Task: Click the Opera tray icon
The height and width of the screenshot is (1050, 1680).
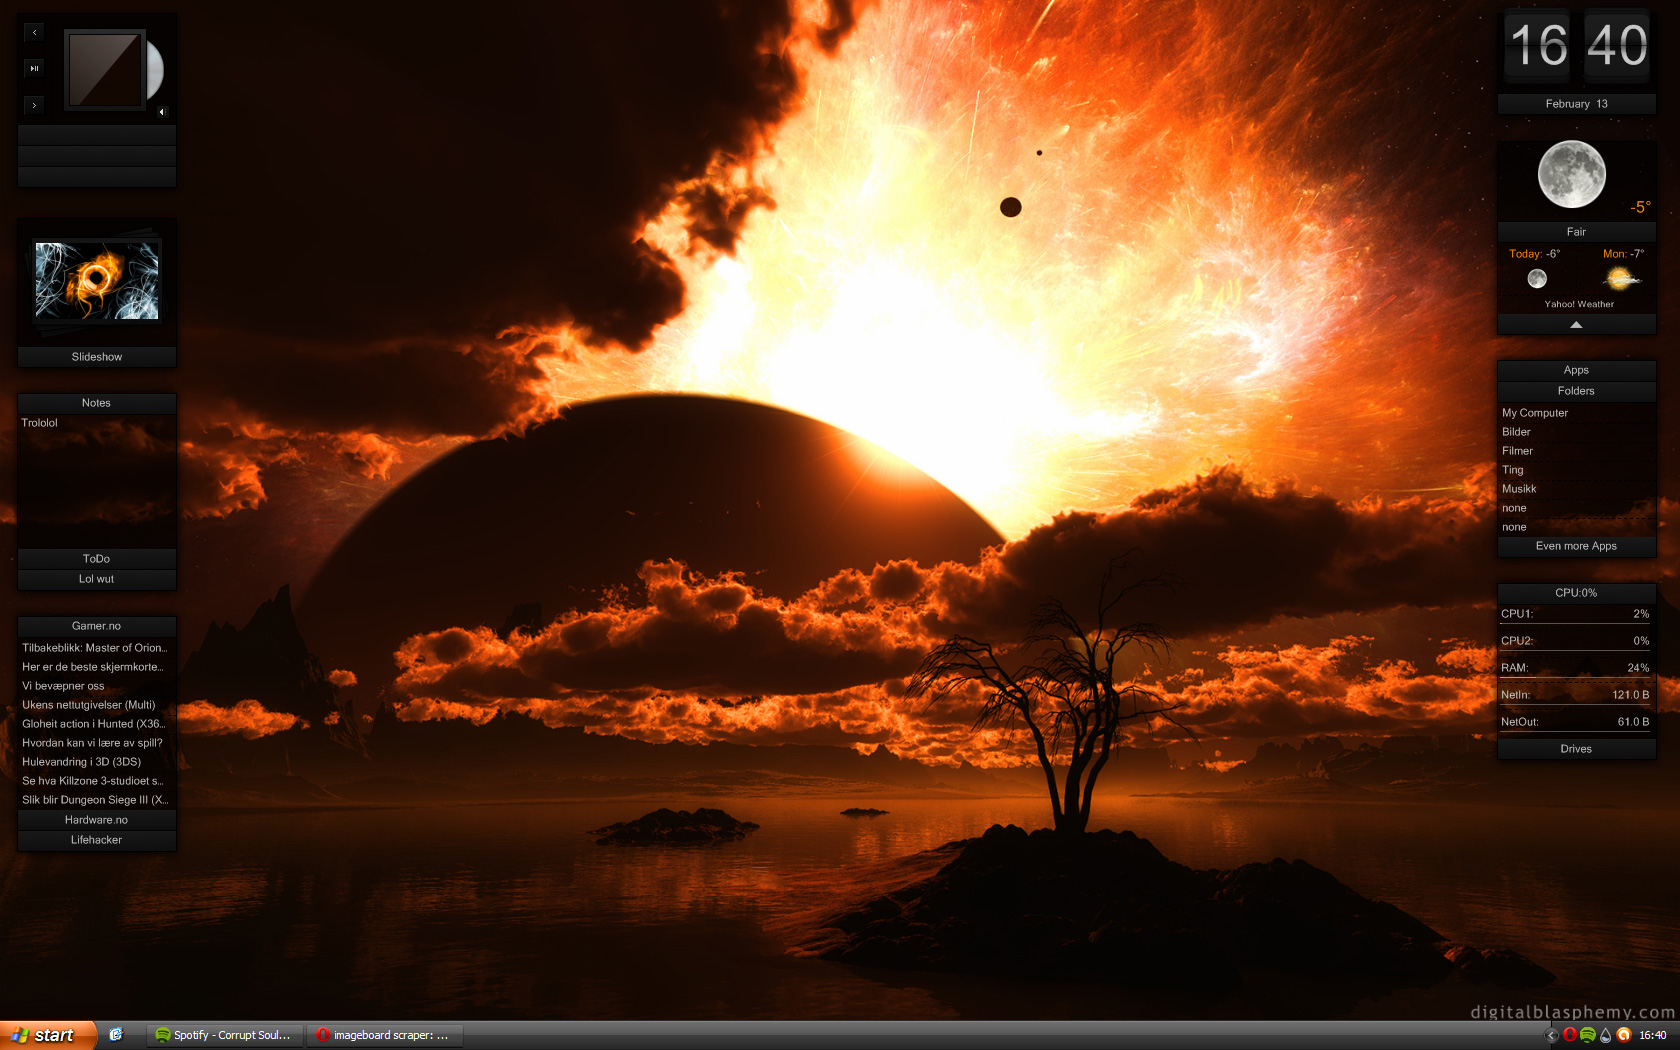Action: pyautogui.click(x=1570, y=1035)
